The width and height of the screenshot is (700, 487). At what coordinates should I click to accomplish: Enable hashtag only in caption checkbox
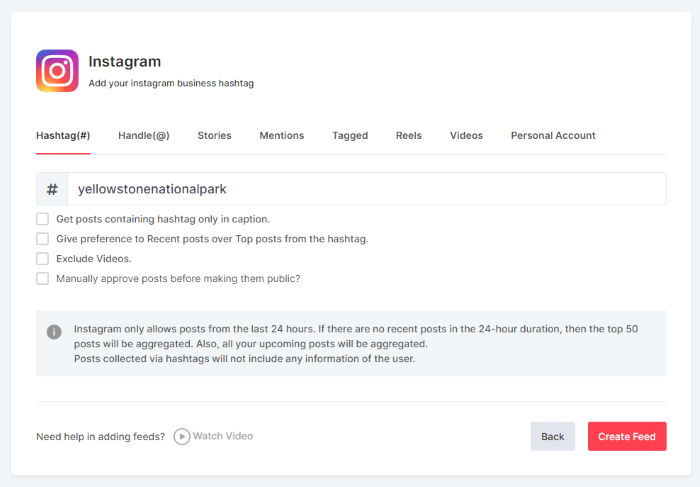coord(42,219)
